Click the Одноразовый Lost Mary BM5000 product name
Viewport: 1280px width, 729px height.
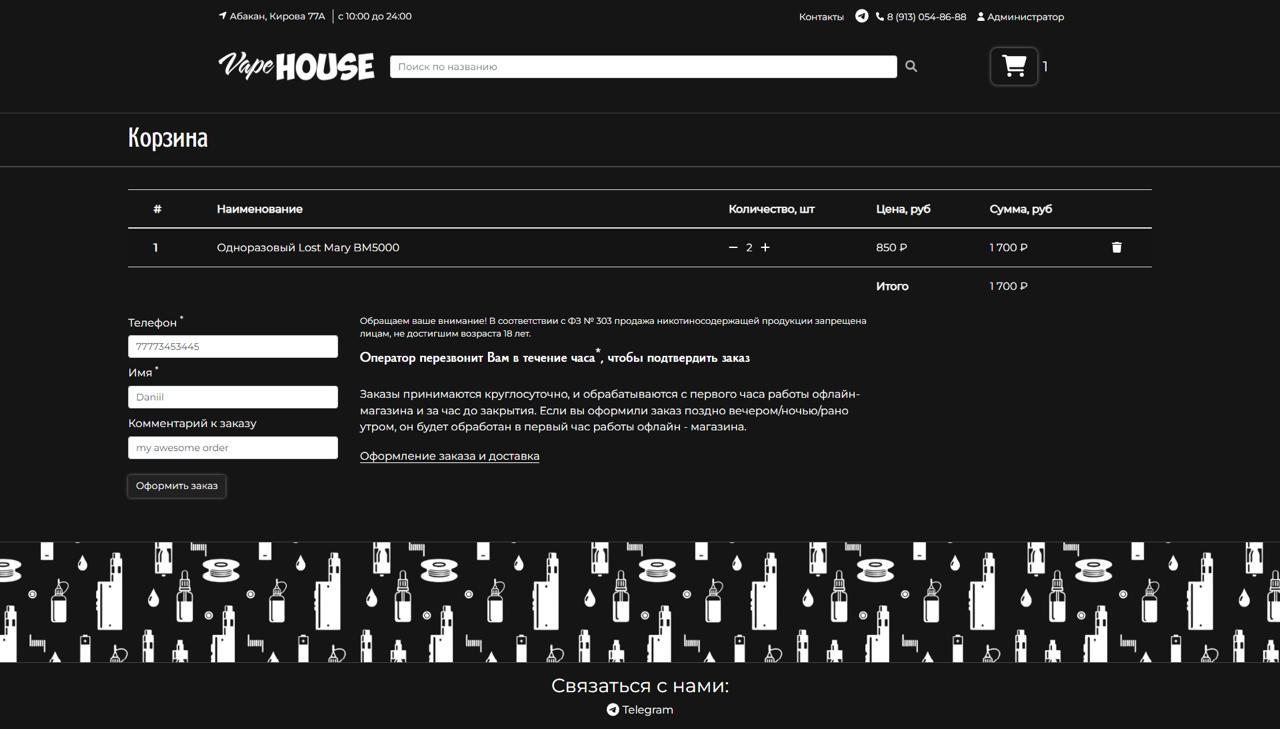click(x=308, y=246)
